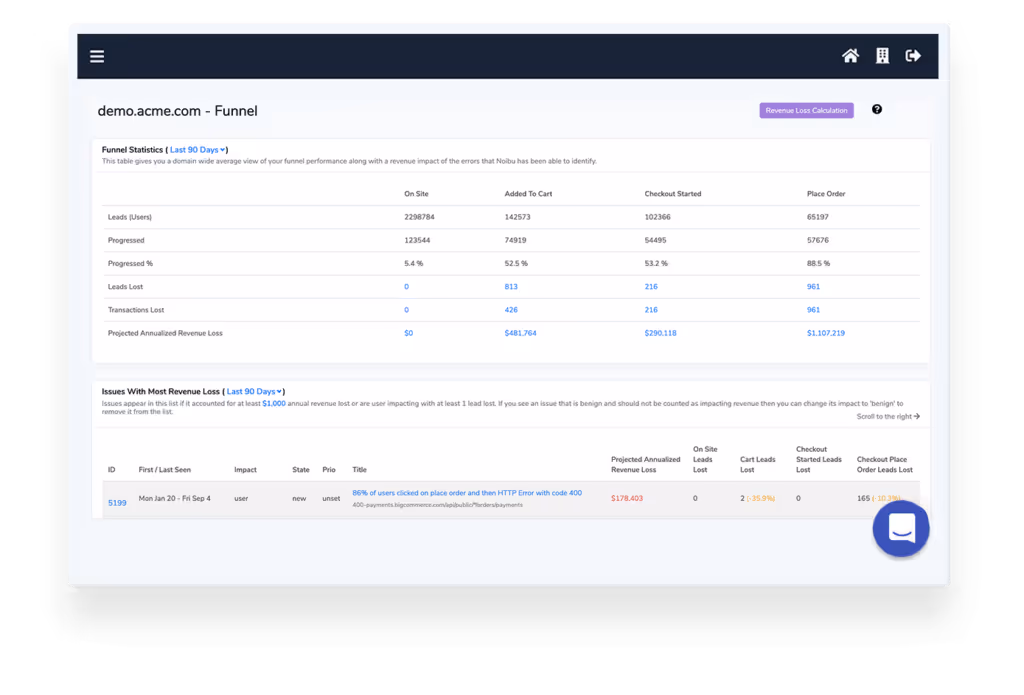Expand the Revenue Loss Calculation details
The height and width of the screenshot is (695, 1024).
tap(806, 110)
